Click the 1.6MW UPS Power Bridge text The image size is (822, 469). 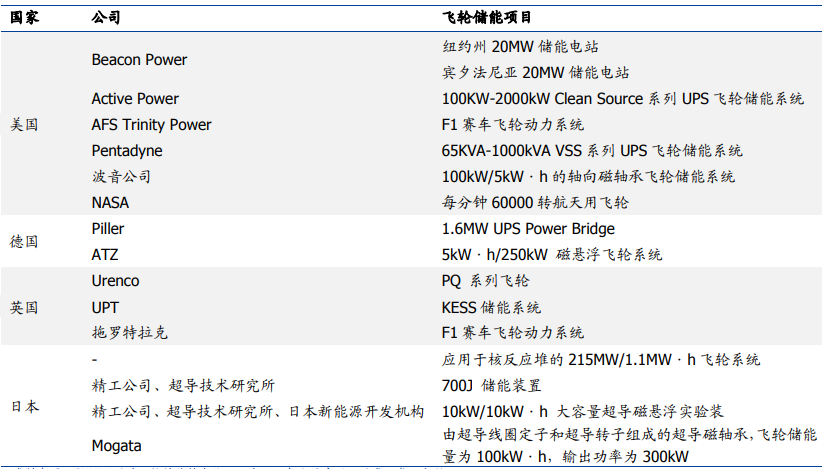coord(528,229)
